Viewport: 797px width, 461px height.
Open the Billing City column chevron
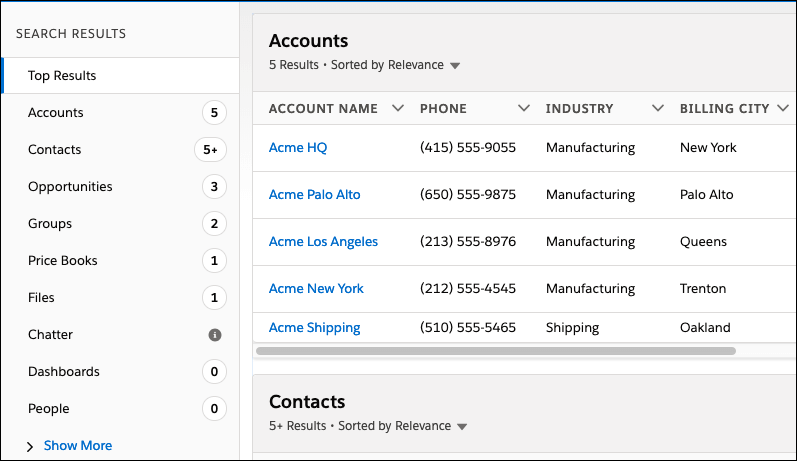[x=783, y=108]
